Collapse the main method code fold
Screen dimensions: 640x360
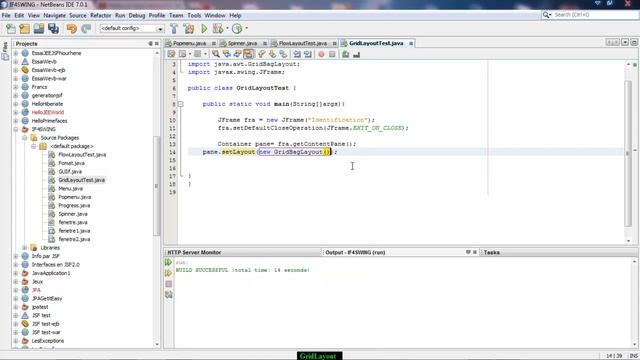(x=180, y=104)
